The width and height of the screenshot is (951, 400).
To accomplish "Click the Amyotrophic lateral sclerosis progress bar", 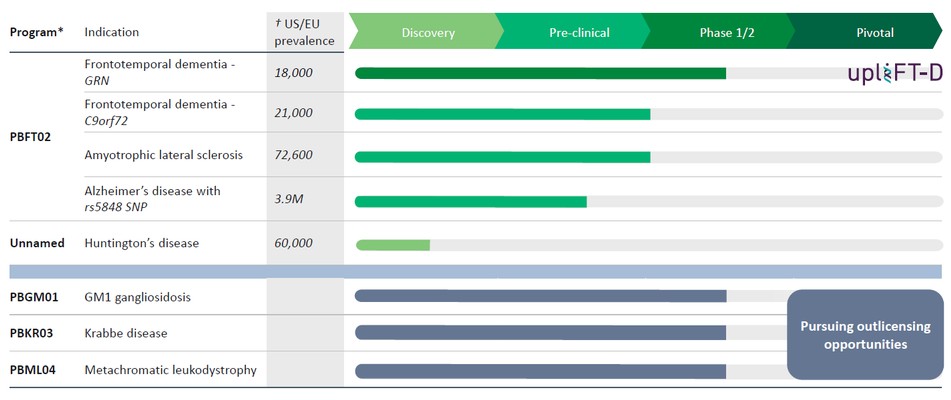I will click(x=502, y=157).
